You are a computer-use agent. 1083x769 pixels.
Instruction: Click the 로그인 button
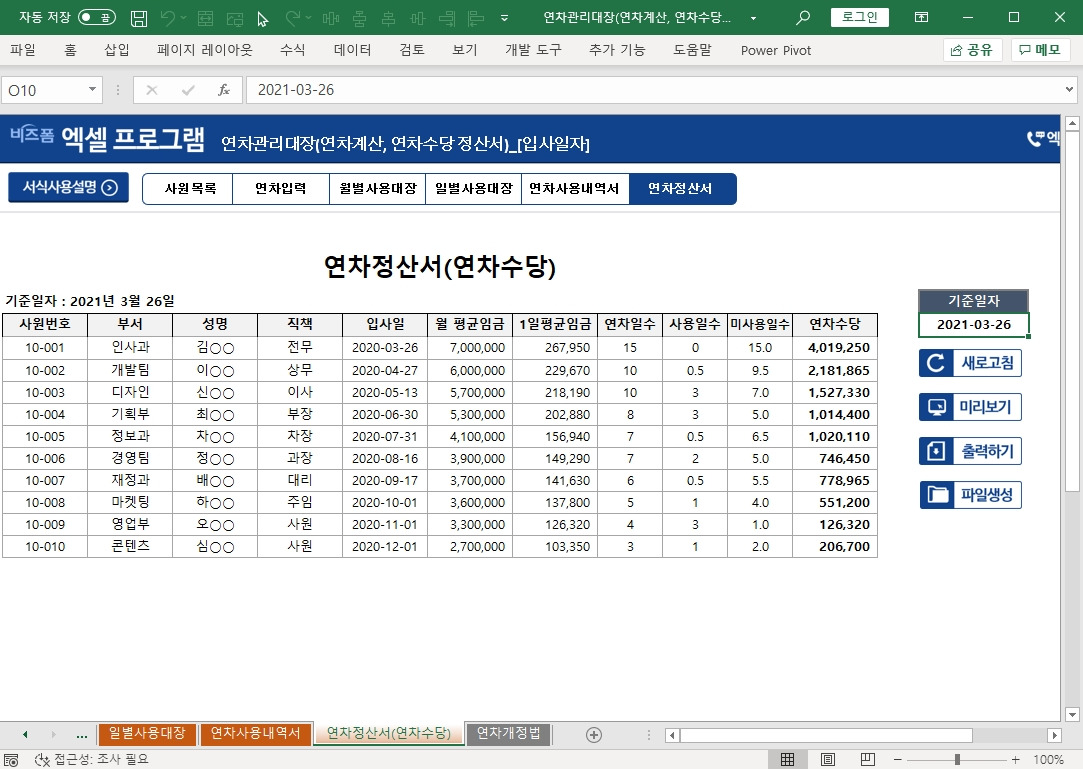(859, 16)
